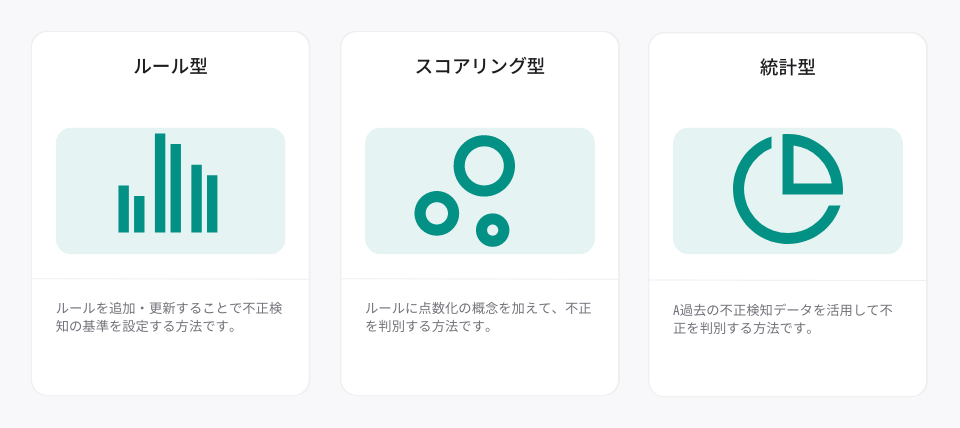This screenshot has height=428, width=960.
Task: Select the tallest bar in the bar chart
Action: [160, 182]
